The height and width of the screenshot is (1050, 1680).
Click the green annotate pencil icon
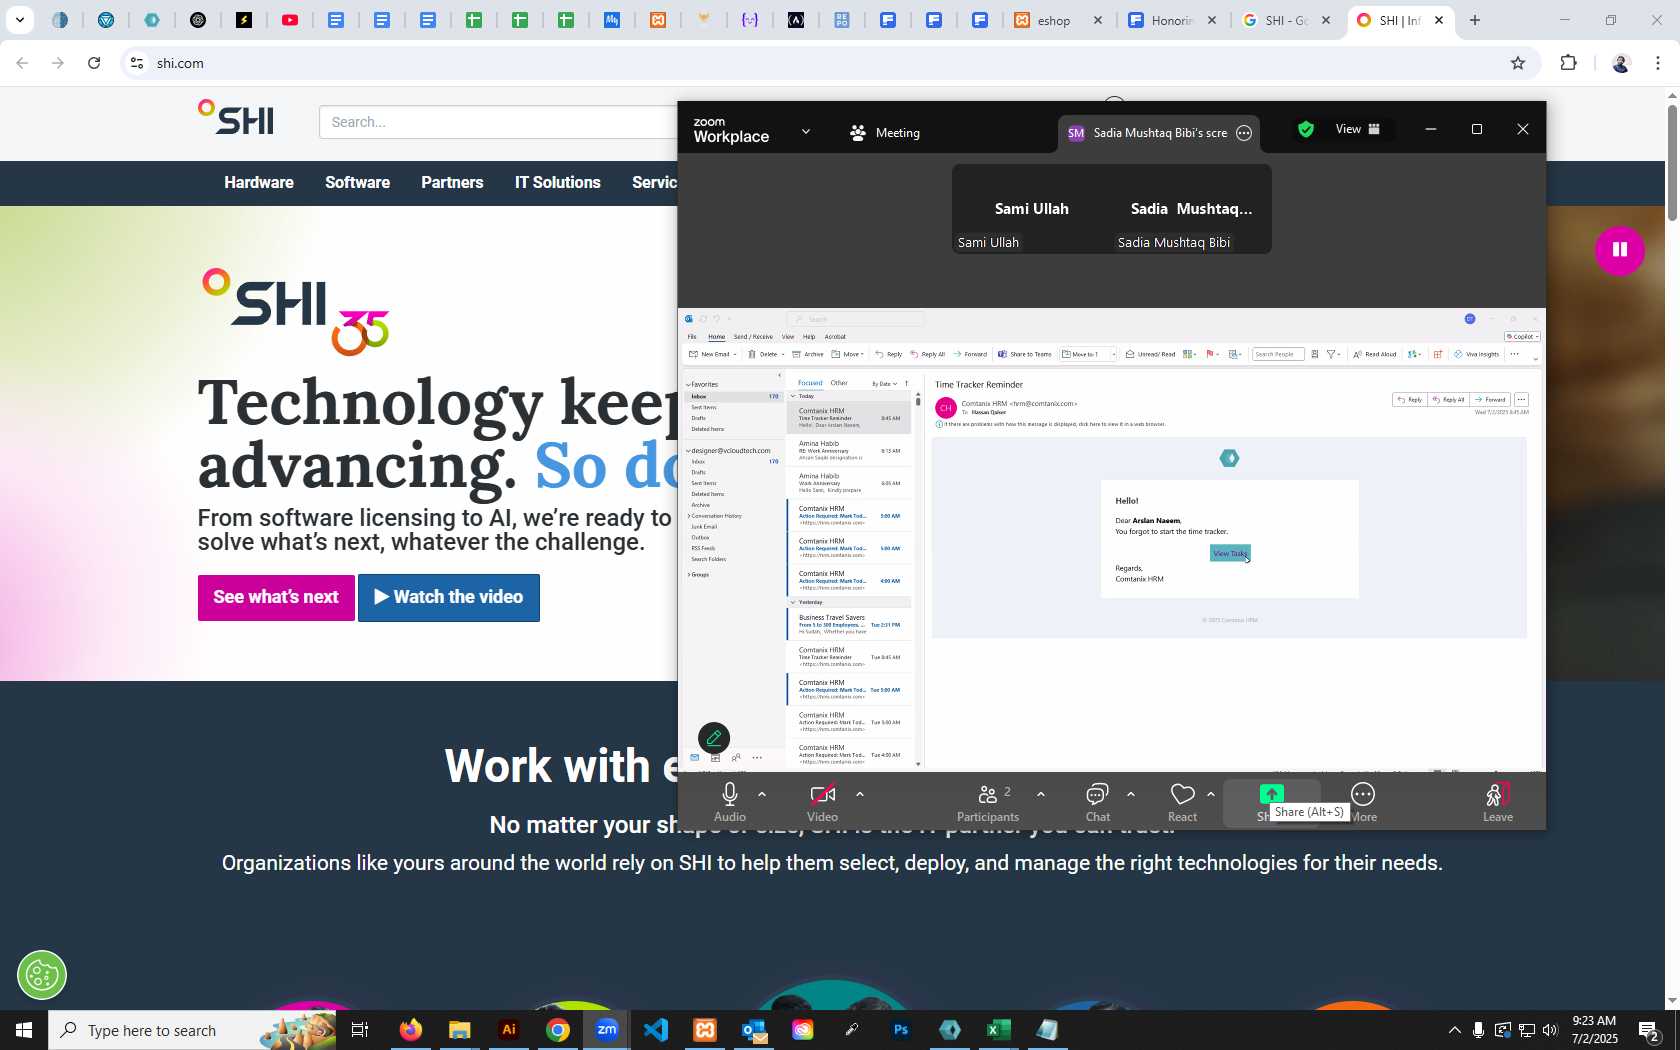pos(714,738)
